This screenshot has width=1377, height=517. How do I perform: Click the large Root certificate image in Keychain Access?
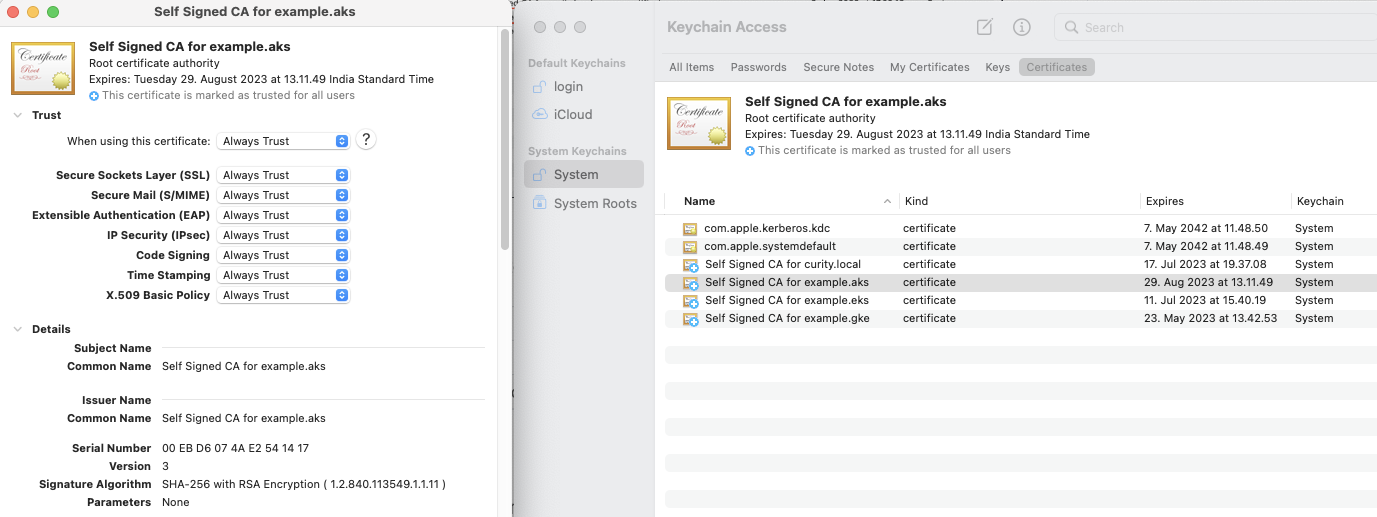click(699, 123)
